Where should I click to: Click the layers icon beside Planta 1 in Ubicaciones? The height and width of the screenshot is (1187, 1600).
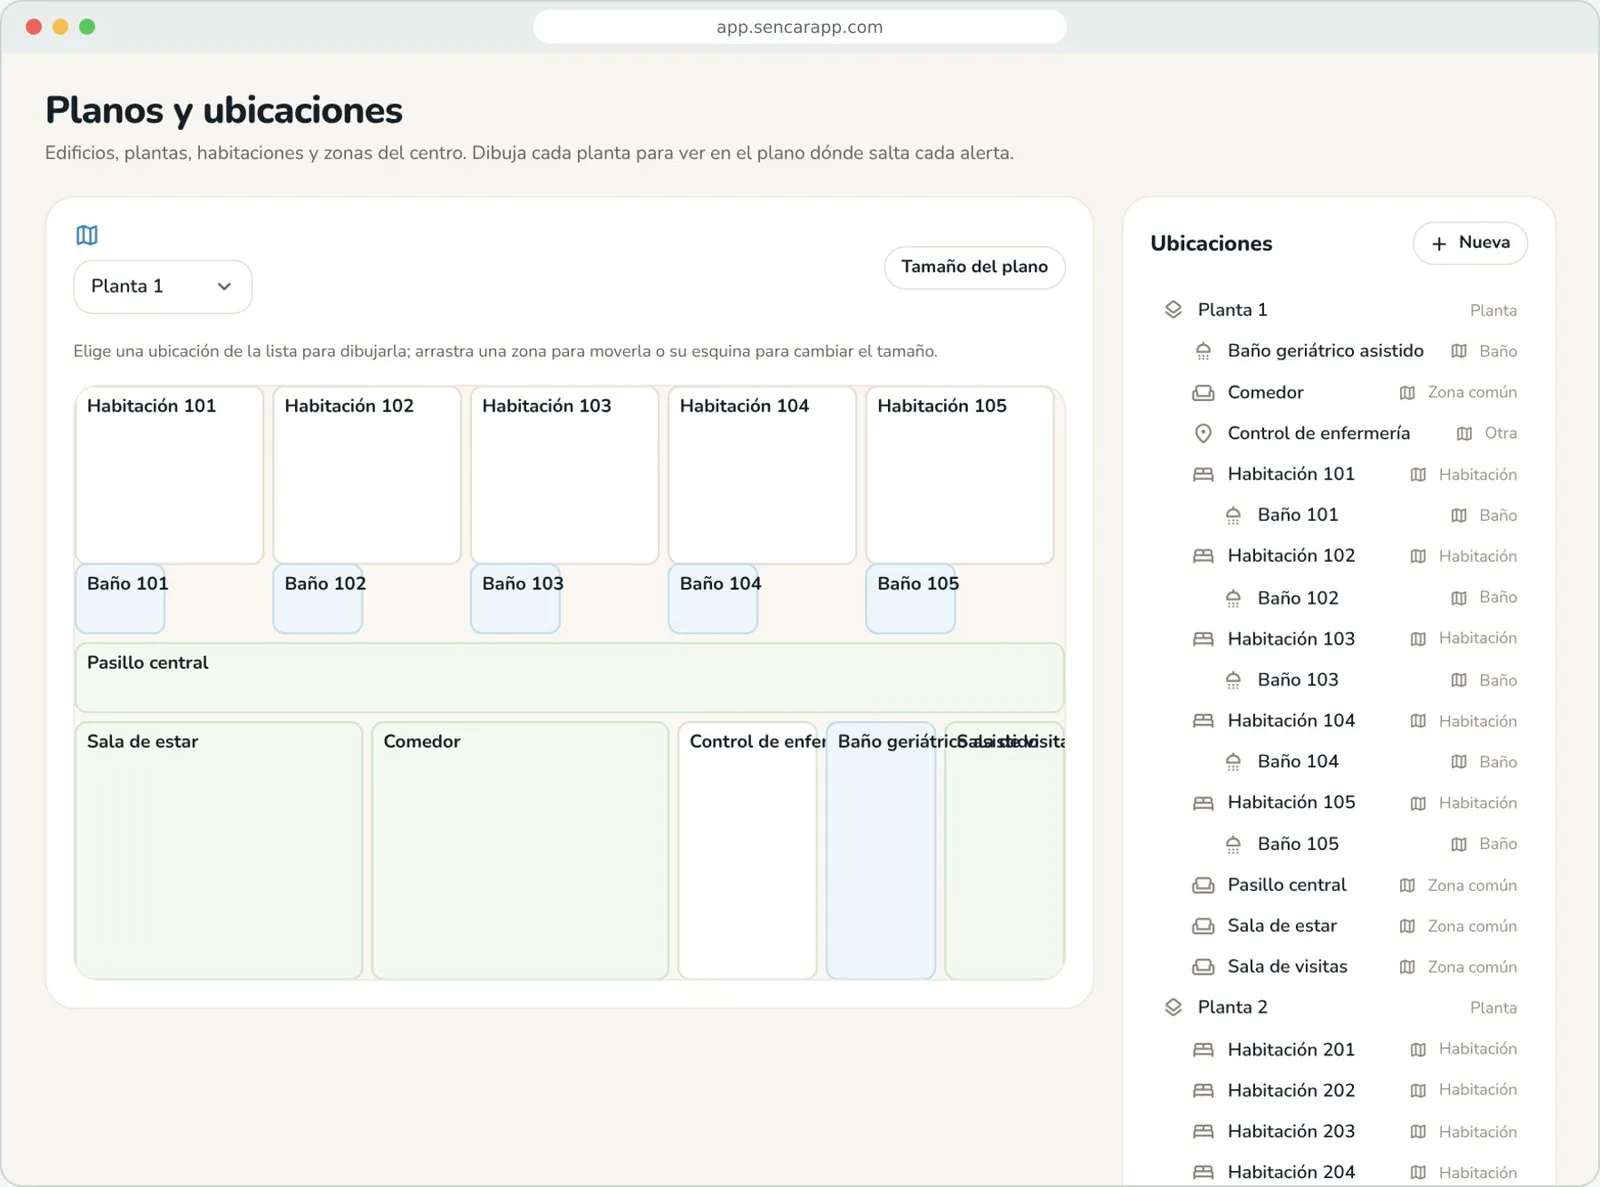pos(1173,310)
